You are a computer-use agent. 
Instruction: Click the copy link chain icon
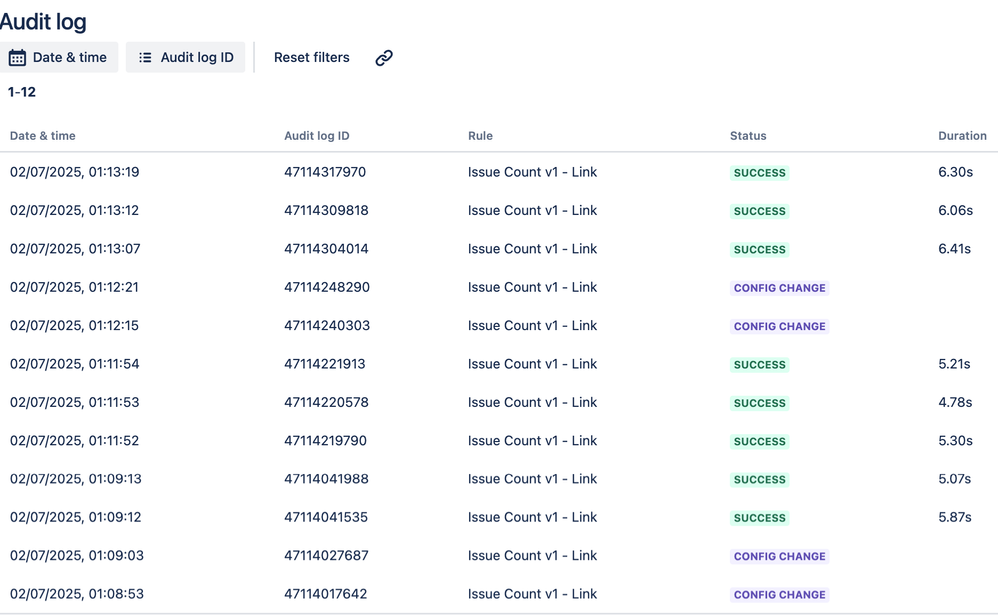(x=384, y=58)
